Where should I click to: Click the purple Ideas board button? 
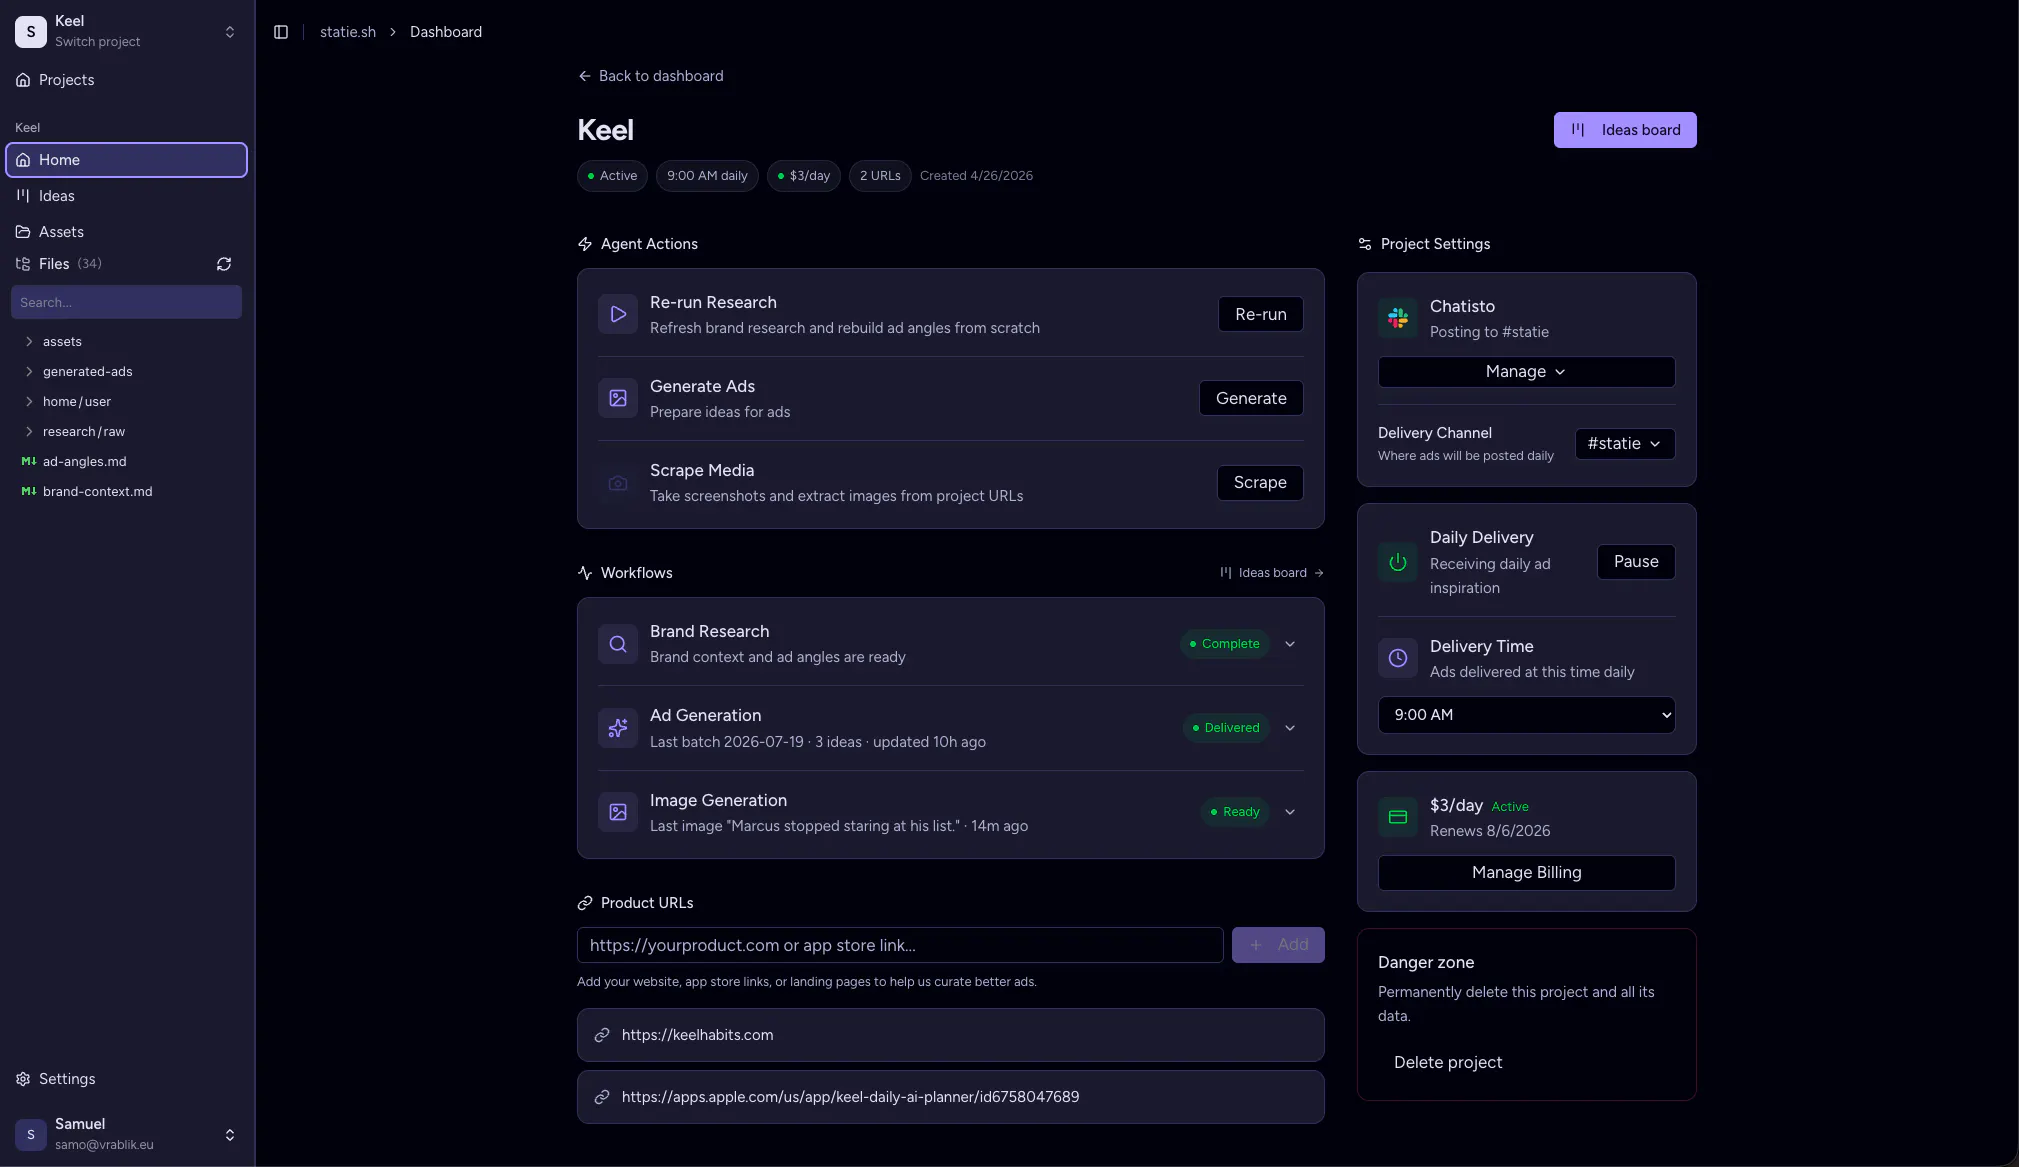point(1625,130)
